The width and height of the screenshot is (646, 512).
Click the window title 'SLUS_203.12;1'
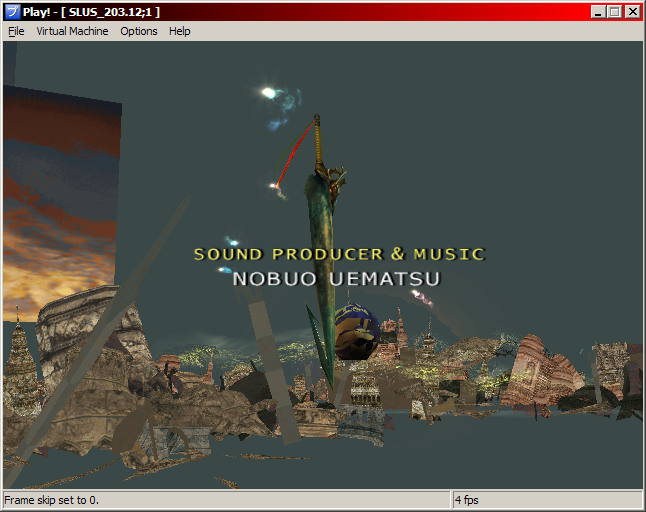click(110, 12)
